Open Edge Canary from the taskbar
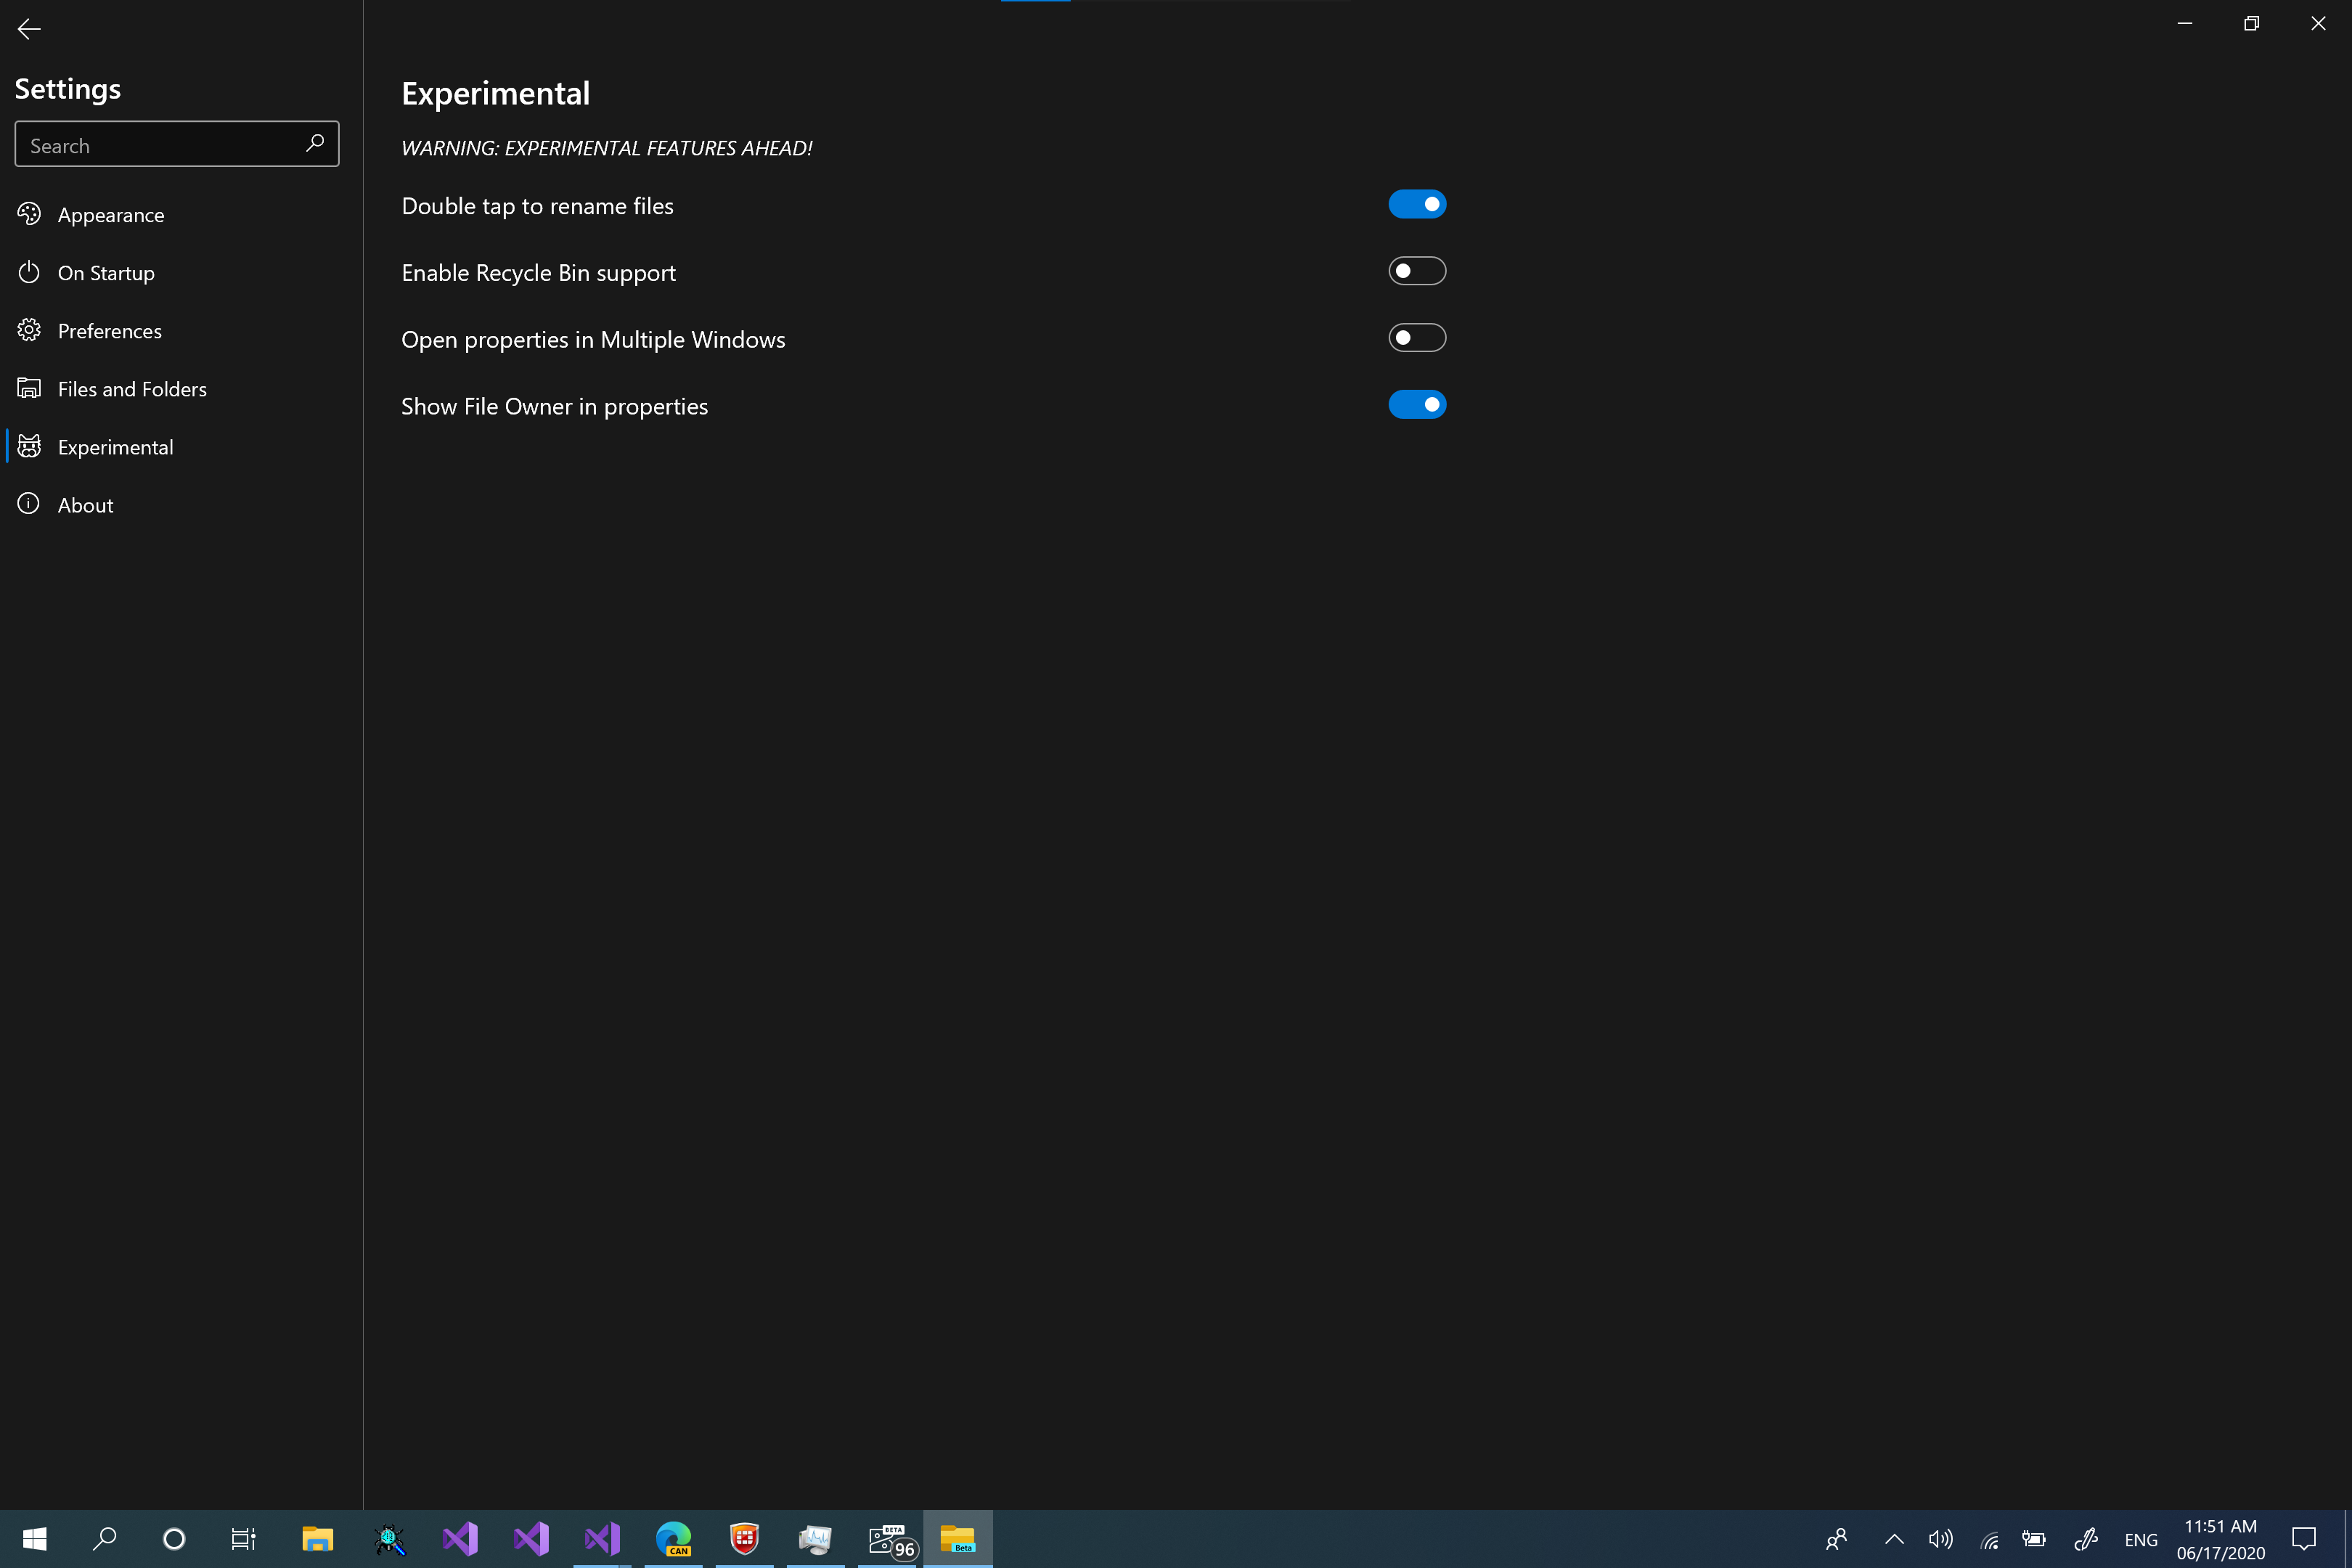 tap(674, 1539)
